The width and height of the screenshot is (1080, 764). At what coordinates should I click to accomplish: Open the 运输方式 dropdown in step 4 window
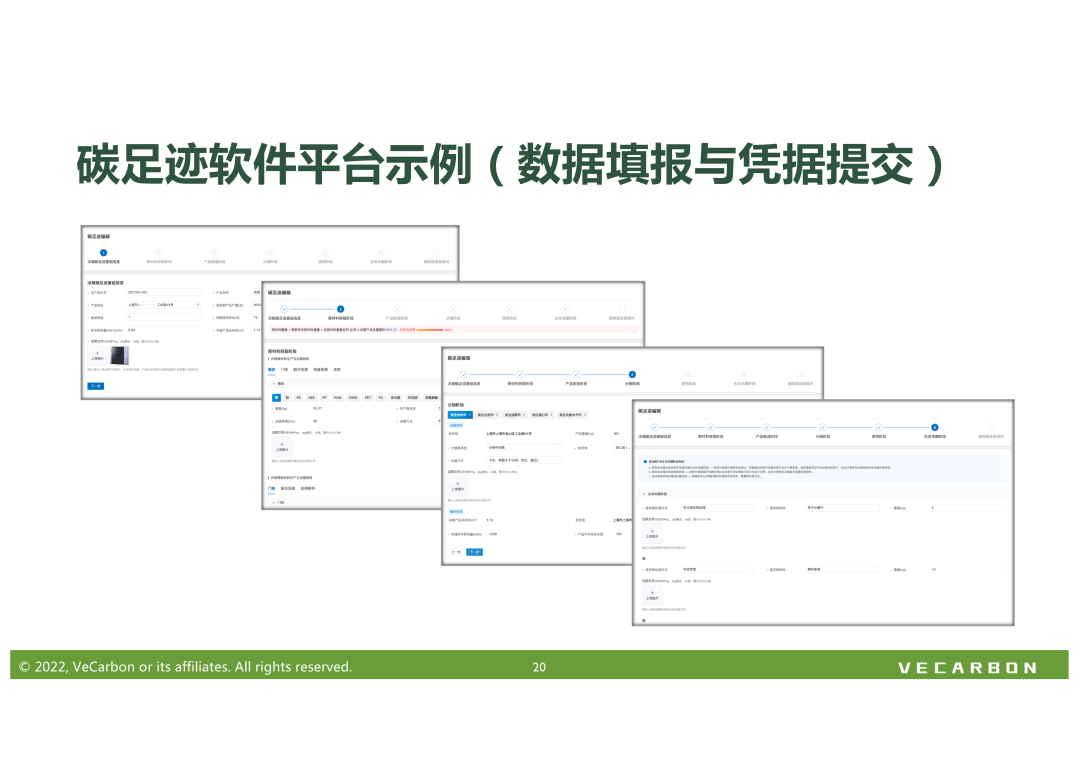[x=525, y=460]
